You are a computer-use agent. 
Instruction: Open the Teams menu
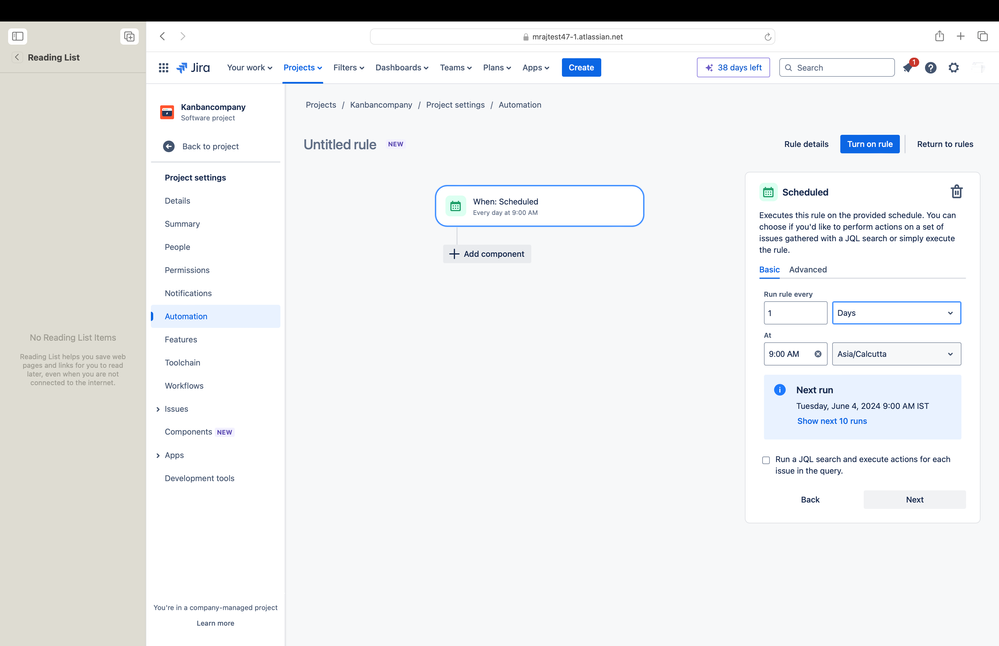(x=456, y=68)
